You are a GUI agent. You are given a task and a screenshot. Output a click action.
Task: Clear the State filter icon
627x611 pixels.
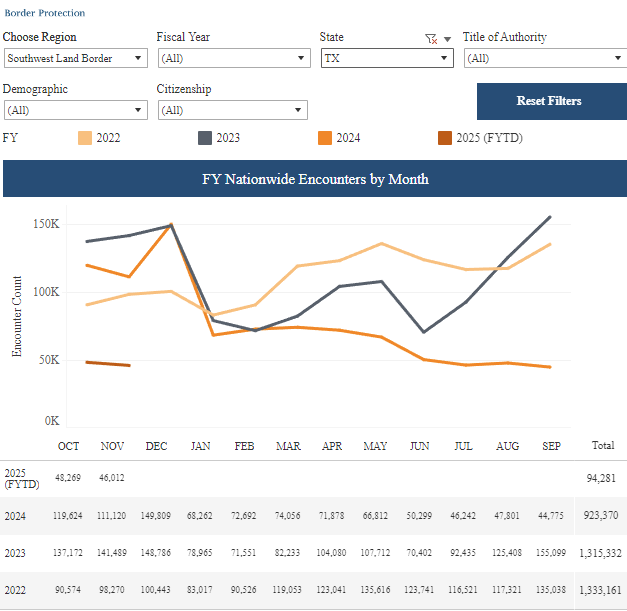[x=431, y=39]
